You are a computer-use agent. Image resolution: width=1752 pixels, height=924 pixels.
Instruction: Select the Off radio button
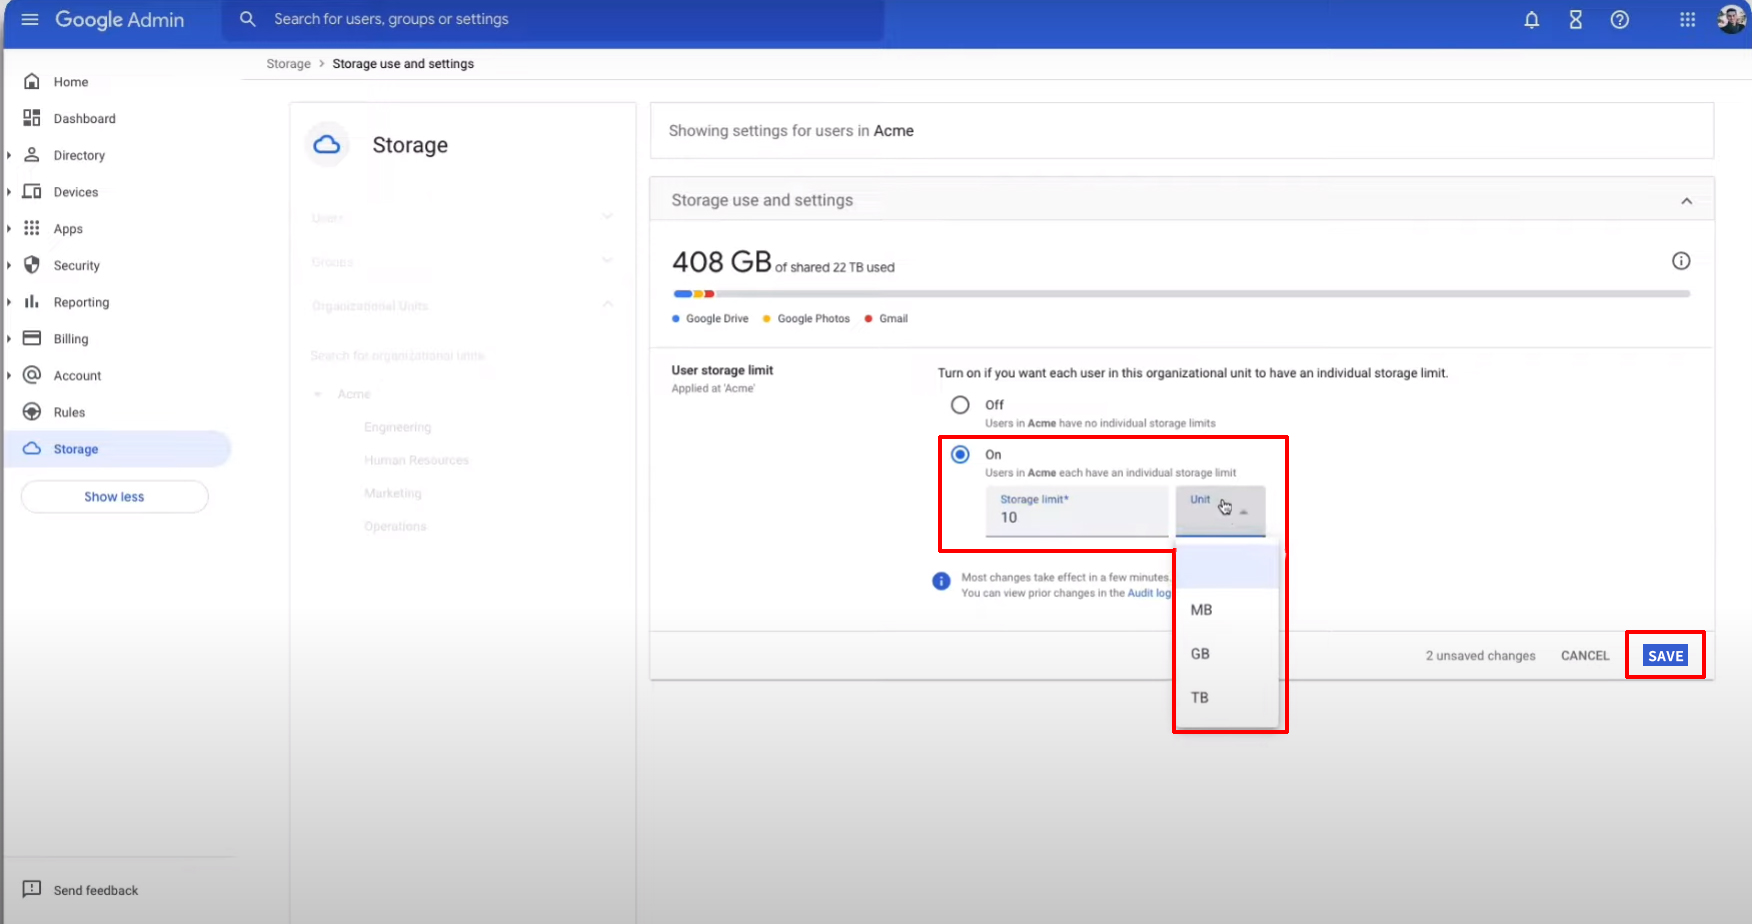click(x=960, y=405)
